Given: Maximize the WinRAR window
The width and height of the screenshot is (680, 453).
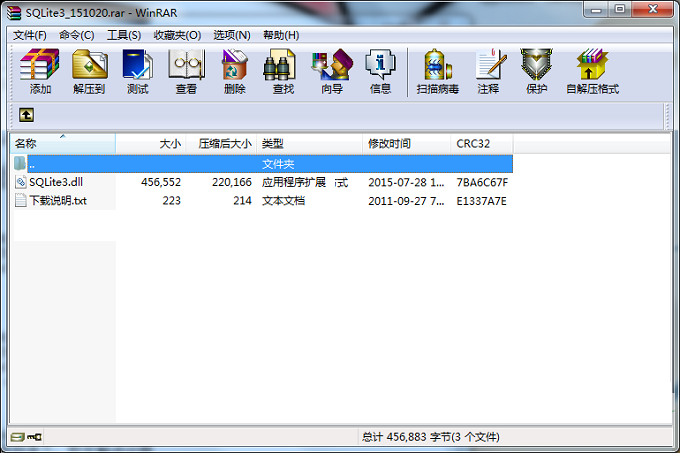Looking at the screenshot, I should [x=620, y=9].
